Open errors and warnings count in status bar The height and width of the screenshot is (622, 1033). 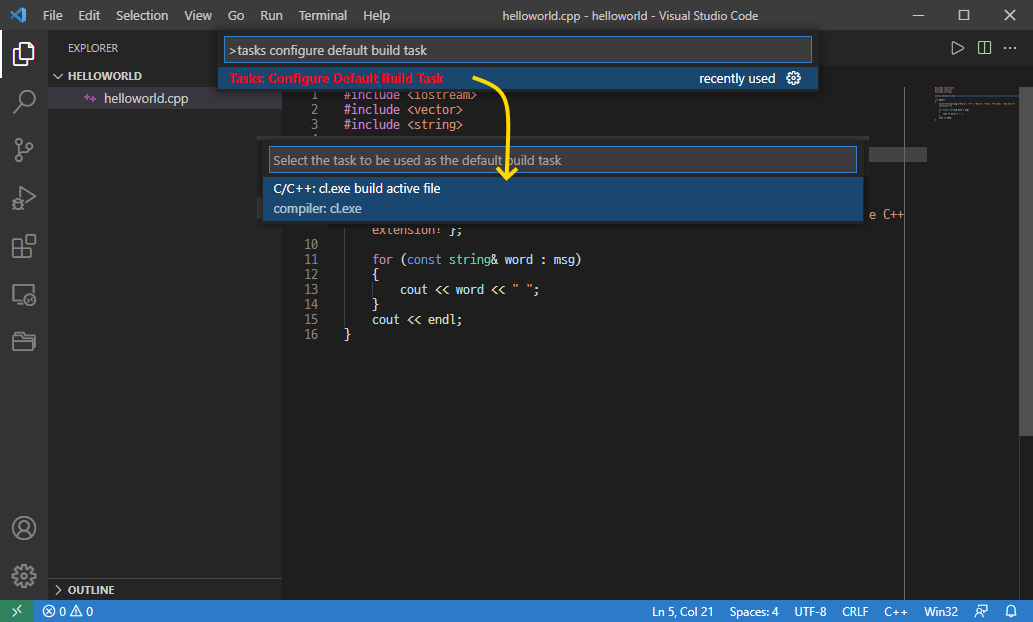coord(68,611)
